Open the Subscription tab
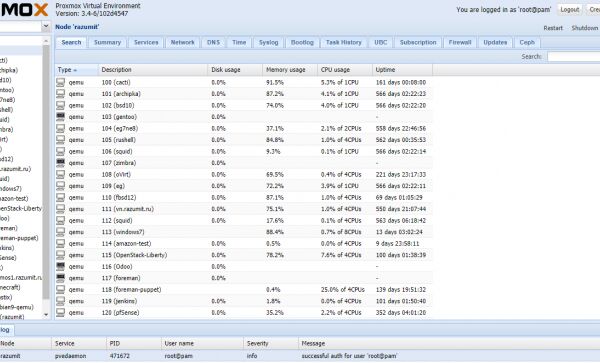The height and width of the screenshot is (363, 600). pos(418,42)
